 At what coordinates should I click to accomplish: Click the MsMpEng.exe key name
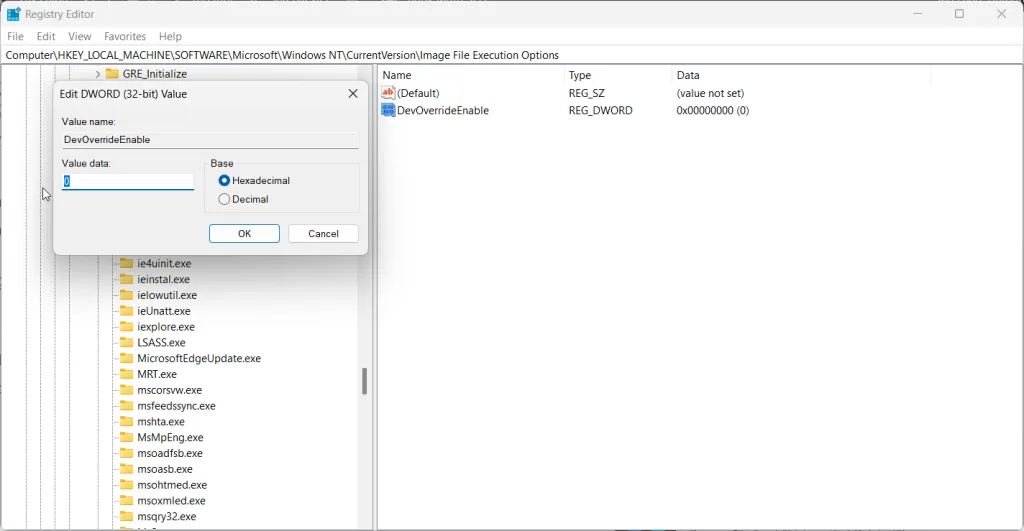170,438
